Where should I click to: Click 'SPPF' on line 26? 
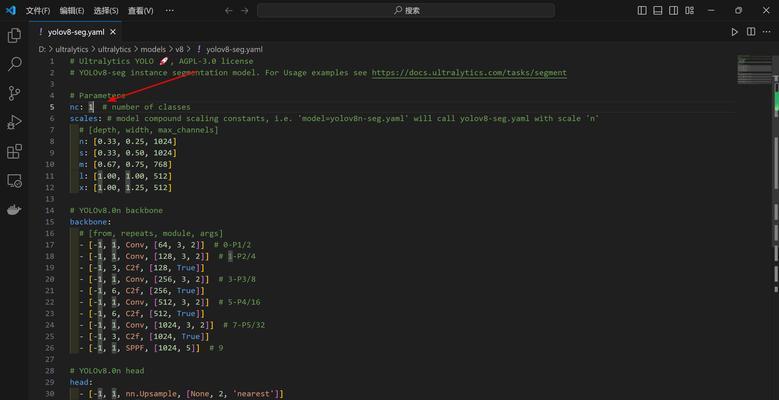(x=135, y=348)
